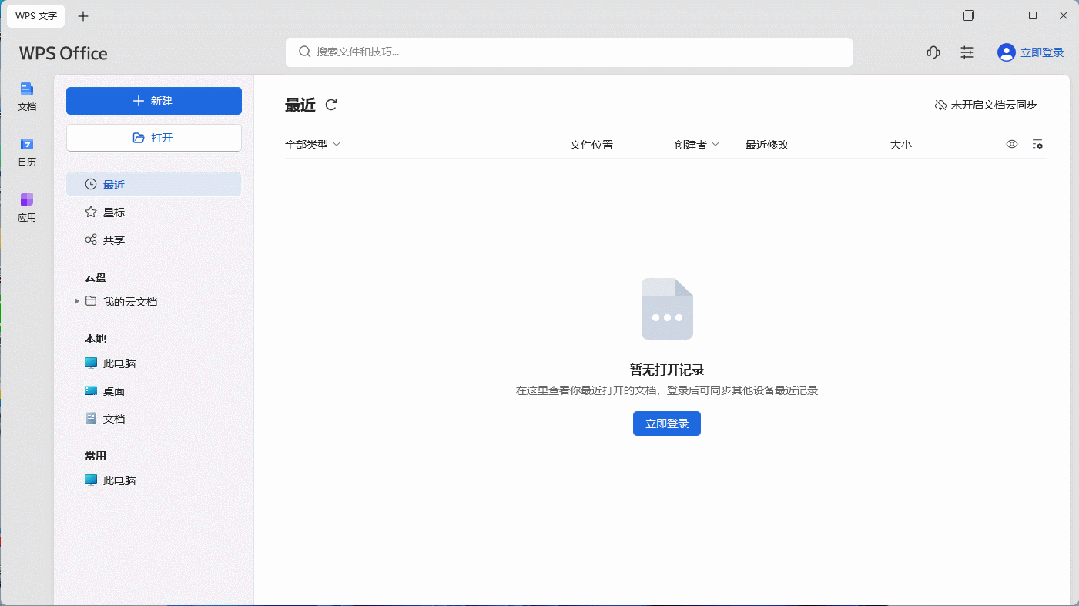Click the center 立即登录 blue button
Viewport: 1079px width, 606px height.
[667, 424]
